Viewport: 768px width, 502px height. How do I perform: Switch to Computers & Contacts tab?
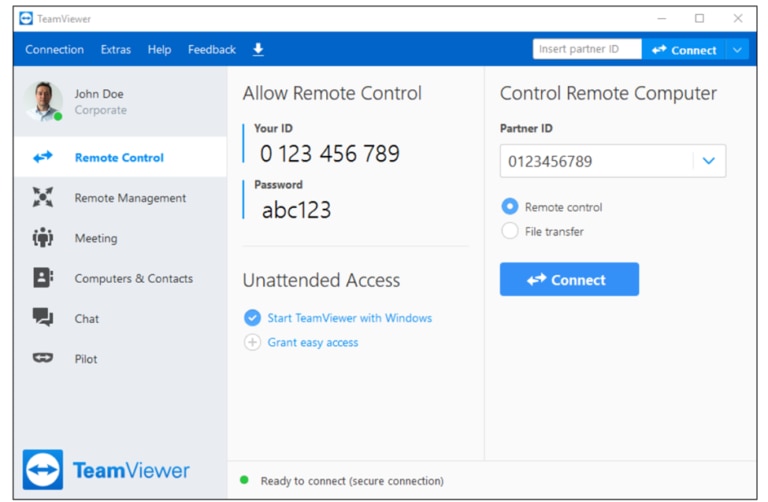click(x=120, y=278)
